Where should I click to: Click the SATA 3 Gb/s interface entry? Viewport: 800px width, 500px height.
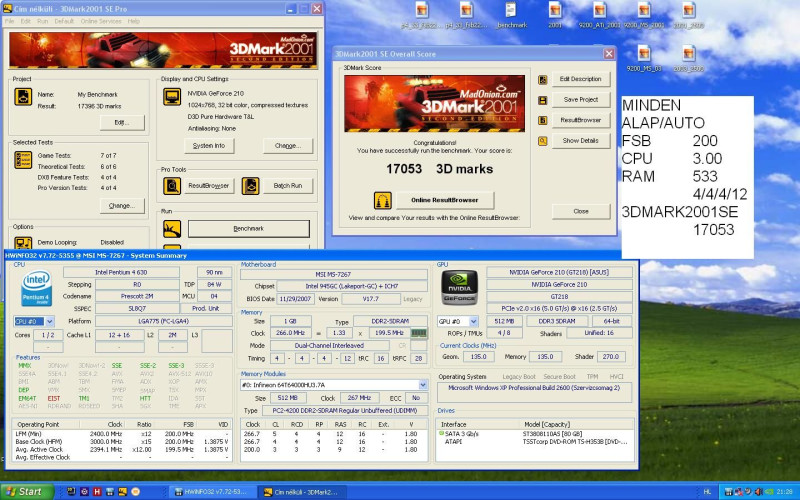(x=462, y=434)
